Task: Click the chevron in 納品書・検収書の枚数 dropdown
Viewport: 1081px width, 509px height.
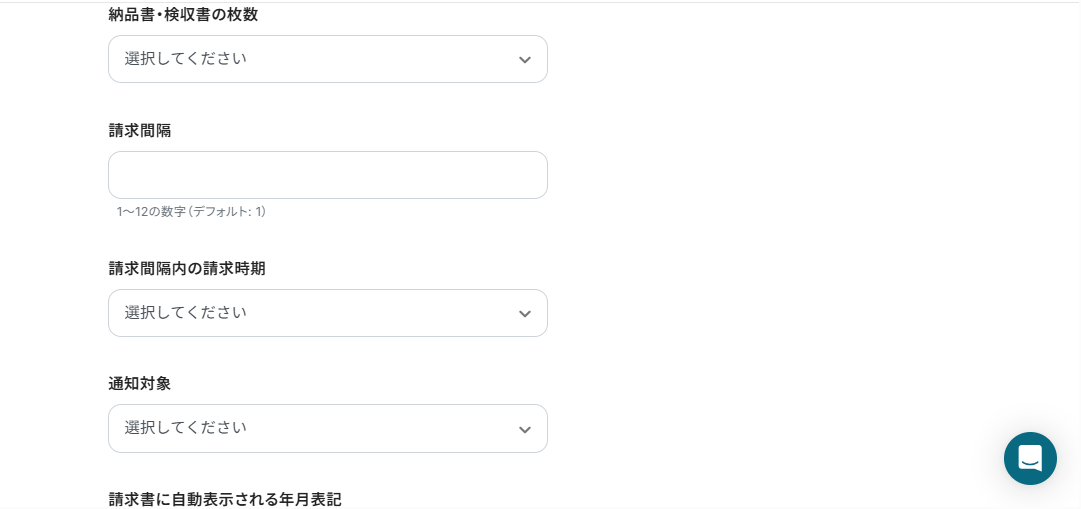Action: click(525, 60)
